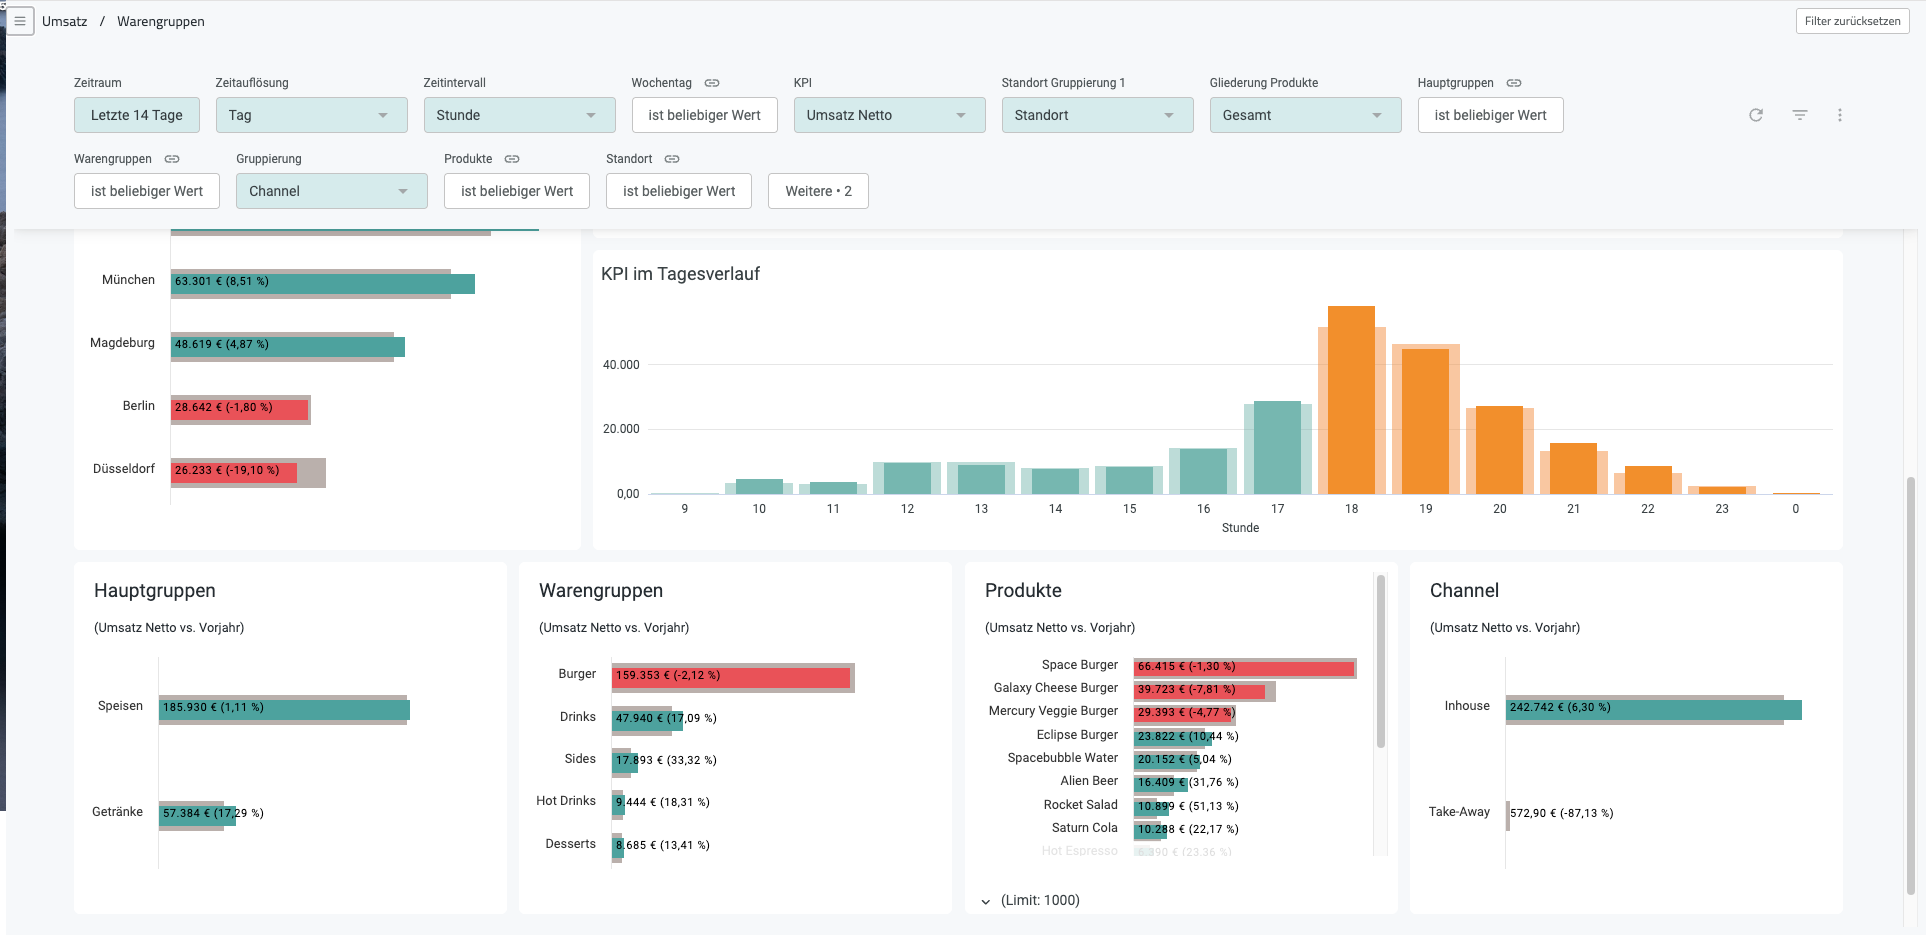The height and width of the screenshot is (935, 1926).
Task: Open the Gruppierung Channel dropdown
Action: click(332, 191)
